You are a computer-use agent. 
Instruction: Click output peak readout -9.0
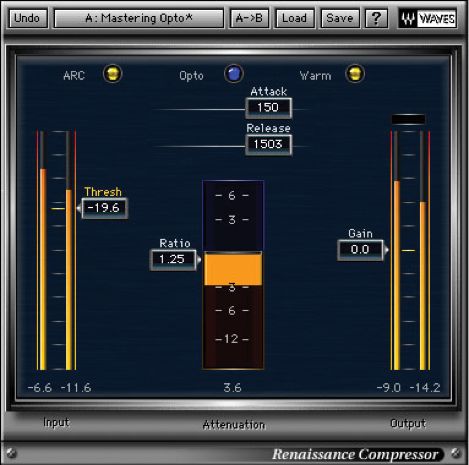point(389,388)
